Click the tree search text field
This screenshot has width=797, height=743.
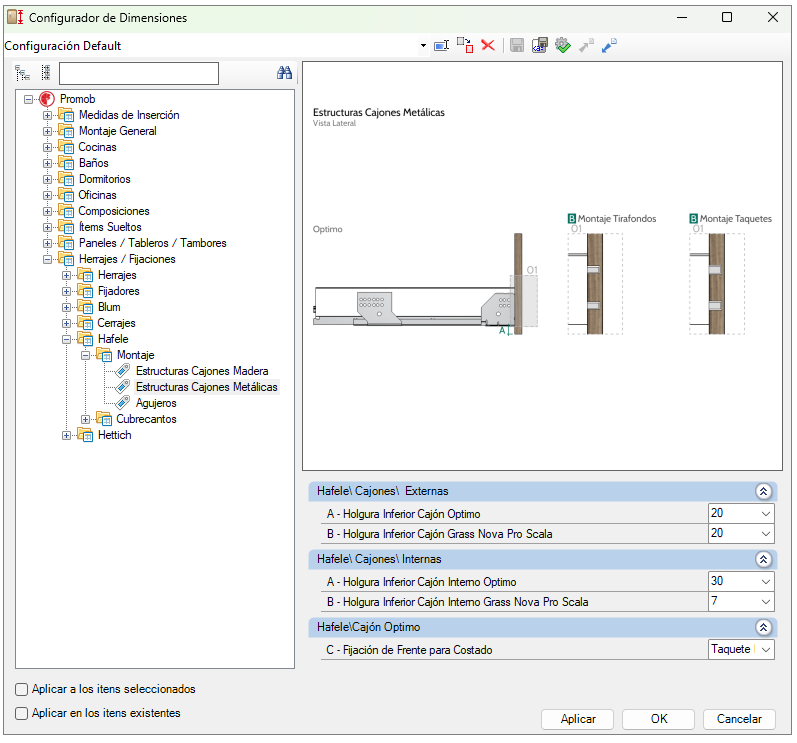click(138, 73)
